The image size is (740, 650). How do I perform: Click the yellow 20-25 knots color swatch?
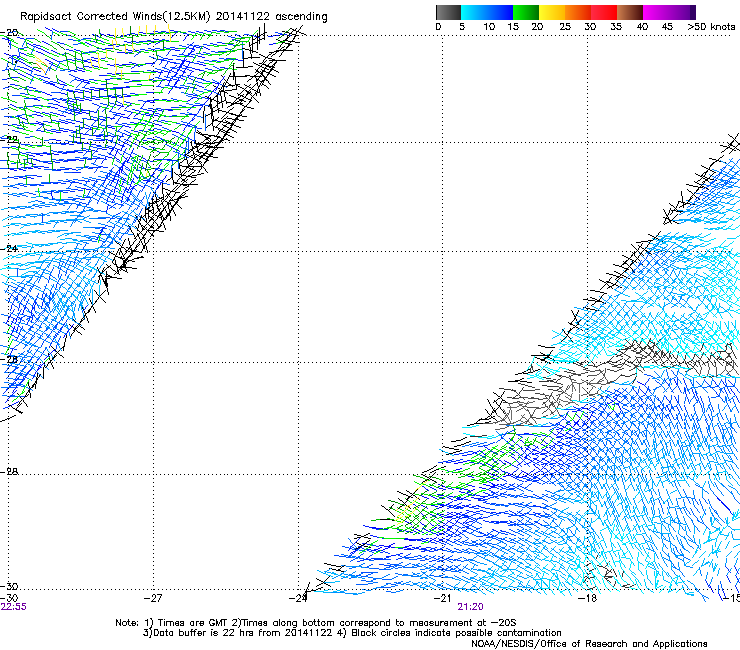[552, 12]
